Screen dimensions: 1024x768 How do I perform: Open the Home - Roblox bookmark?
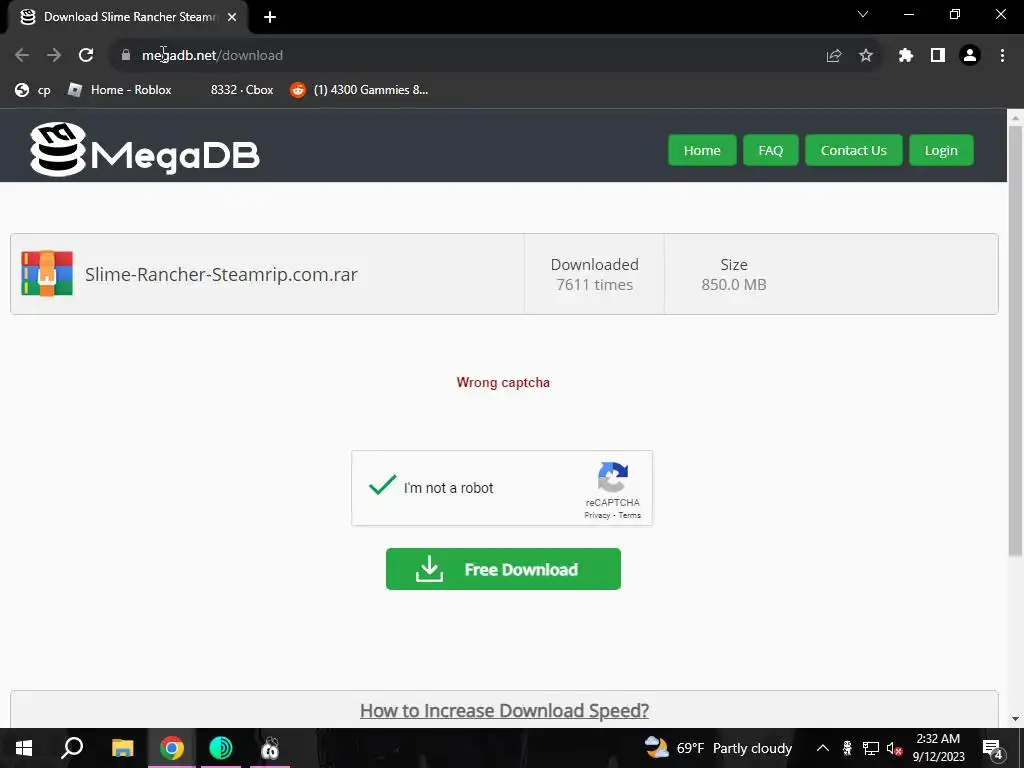[x=120, y=90]
